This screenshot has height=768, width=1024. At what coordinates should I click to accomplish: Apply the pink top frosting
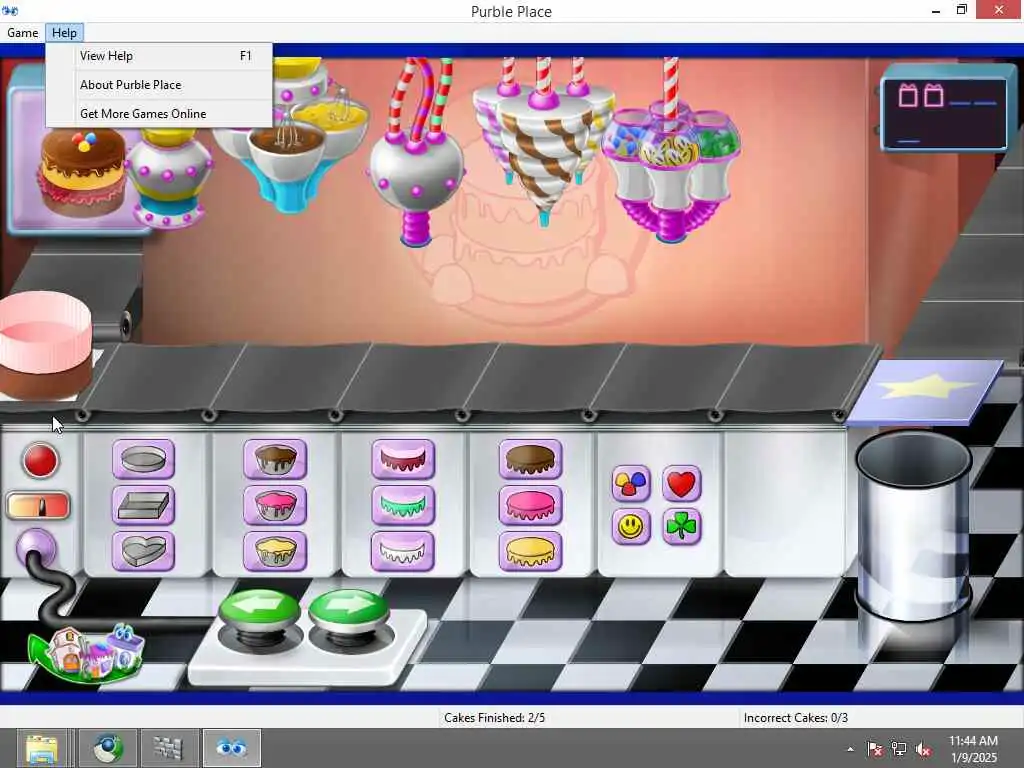pos(530,505)
